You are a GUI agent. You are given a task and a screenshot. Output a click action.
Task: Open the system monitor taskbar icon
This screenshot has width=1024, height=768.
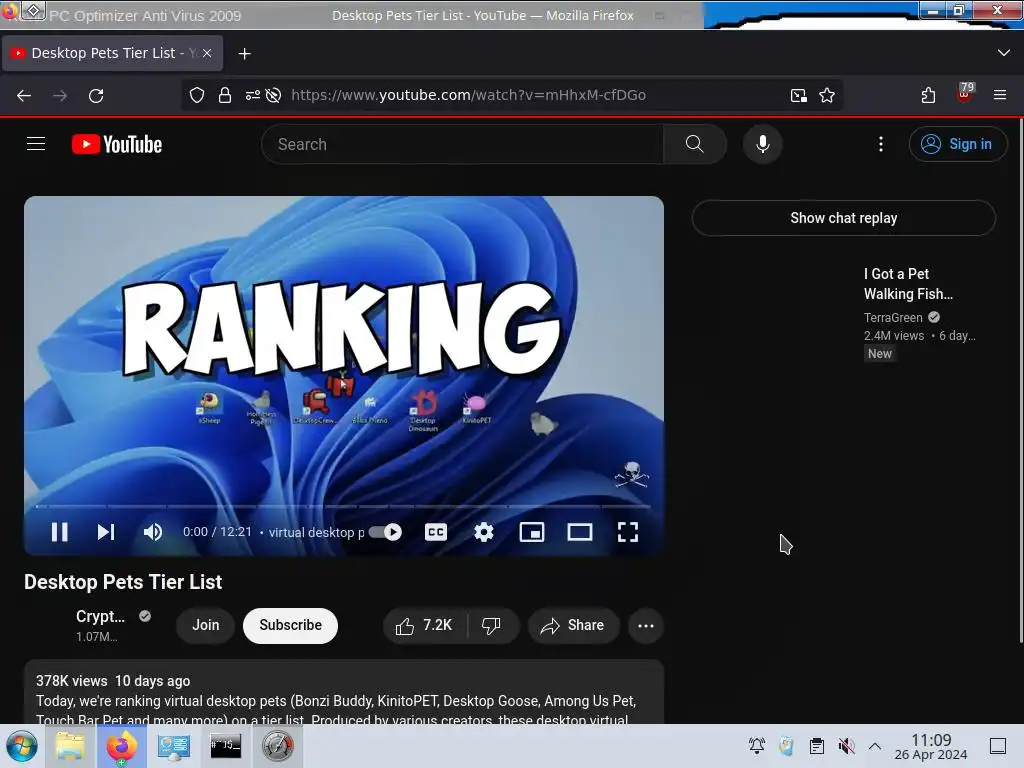[x=174, y=746]
